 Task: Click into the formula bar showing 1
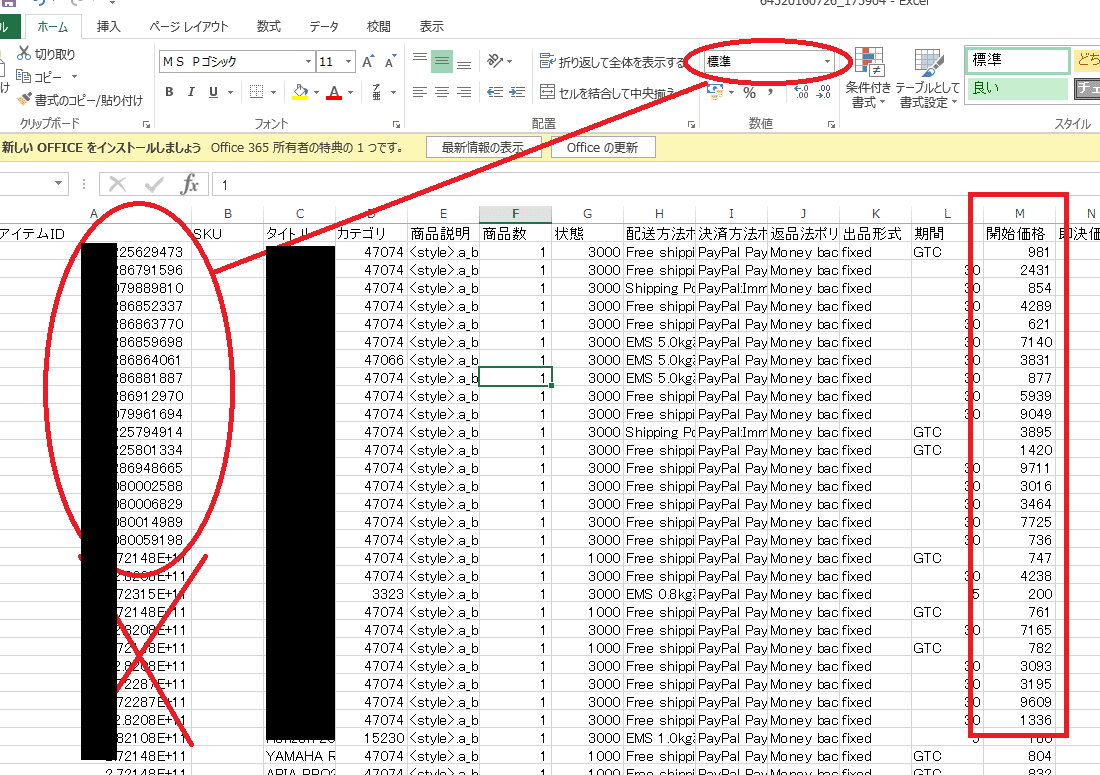coord(655,184)
